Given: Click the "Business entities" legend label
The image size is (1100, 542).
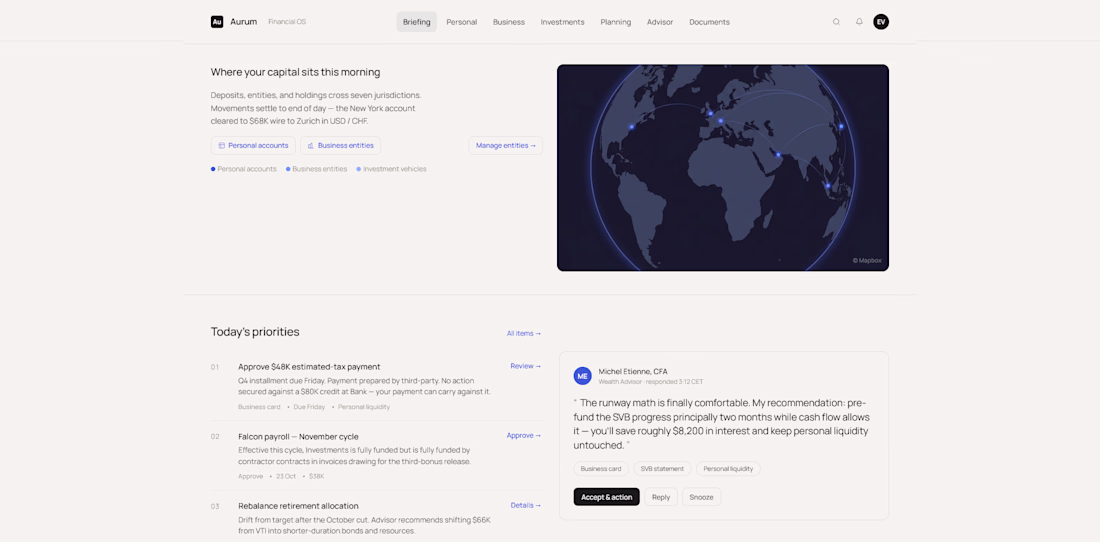Looking at the screenshot, I should click(319, 169).
